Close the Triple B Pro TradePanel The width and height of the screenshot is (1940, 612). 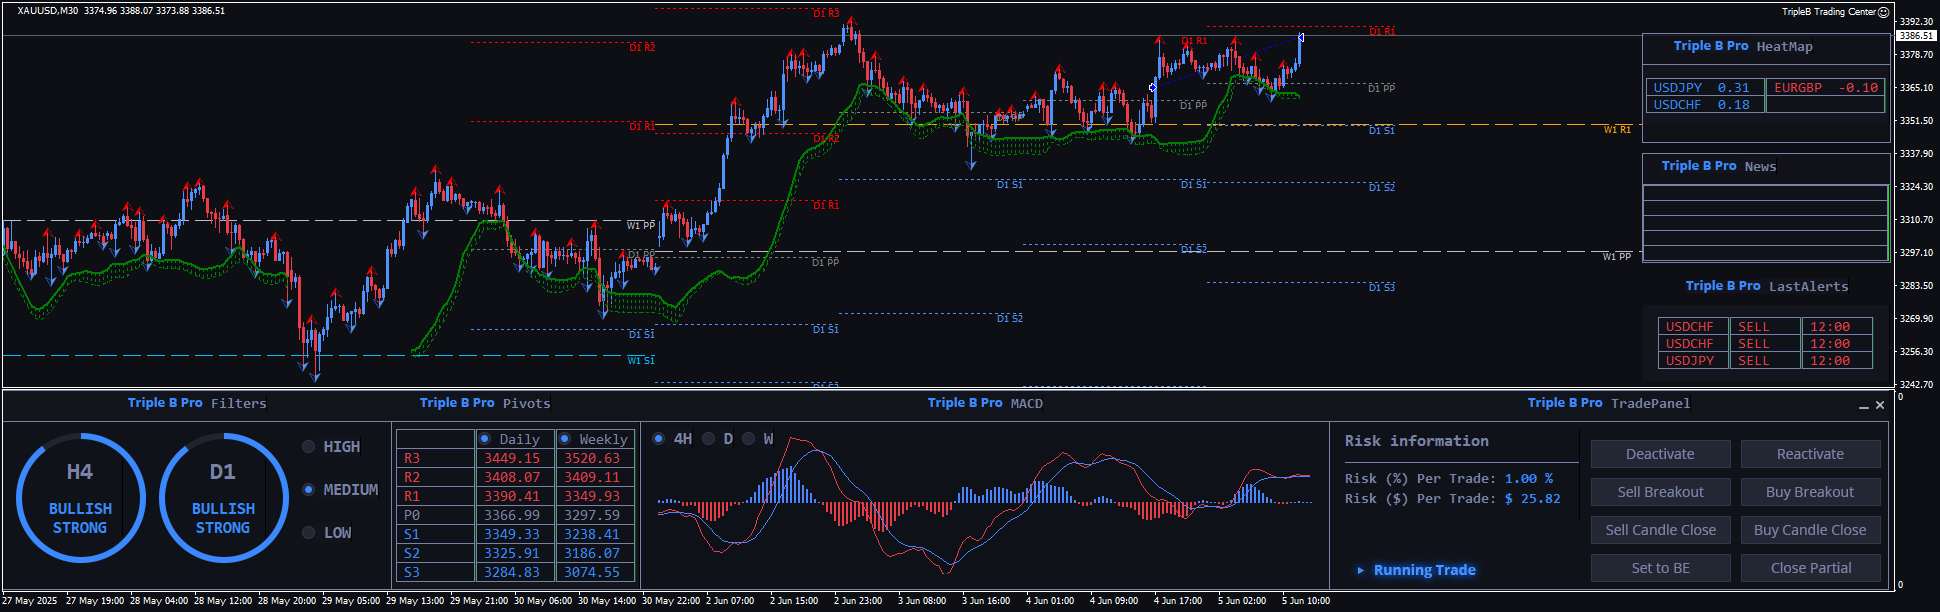click(x=1880, y=405)
